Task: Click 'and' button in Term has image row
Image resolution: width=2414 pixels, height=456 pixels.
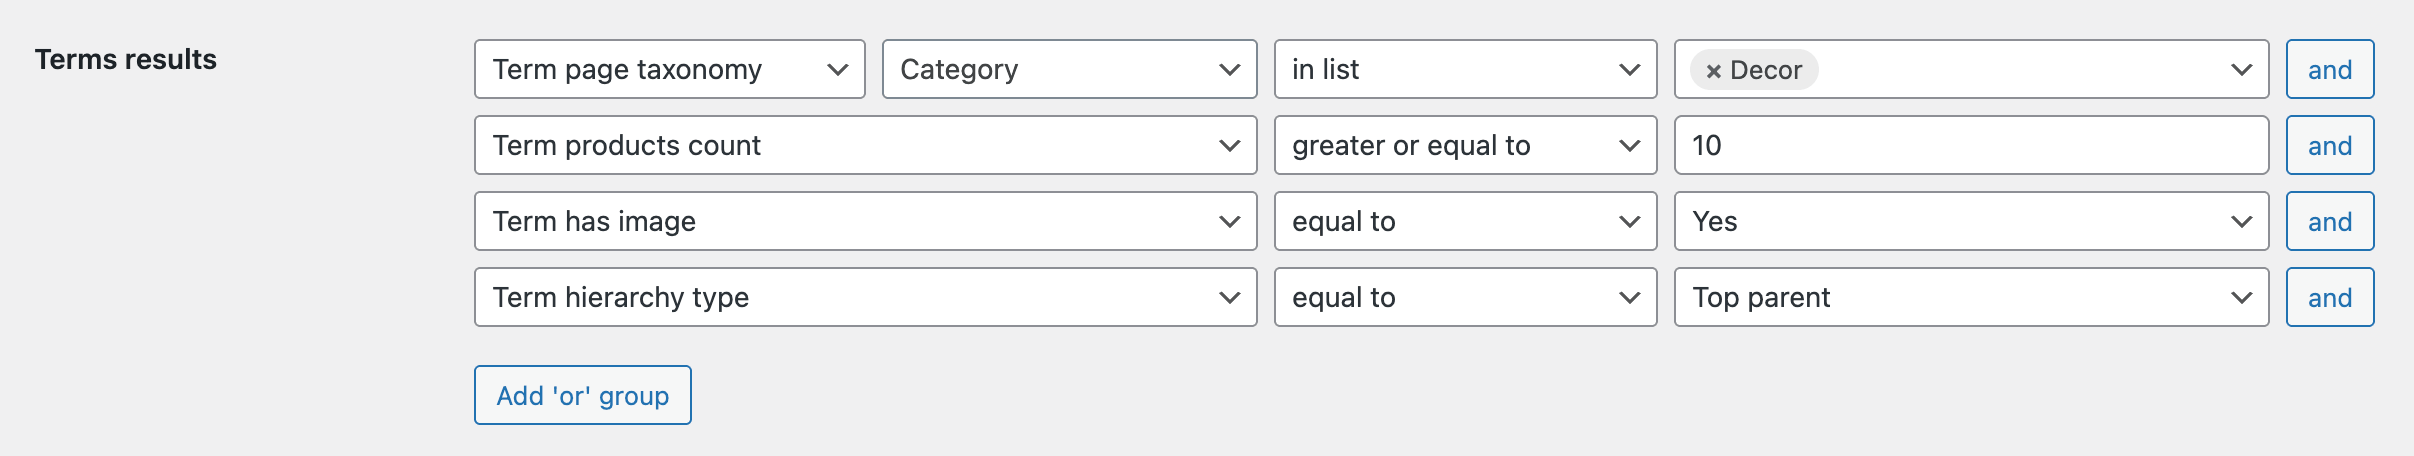Action: pyautogui.click(x=2329, y=221)
